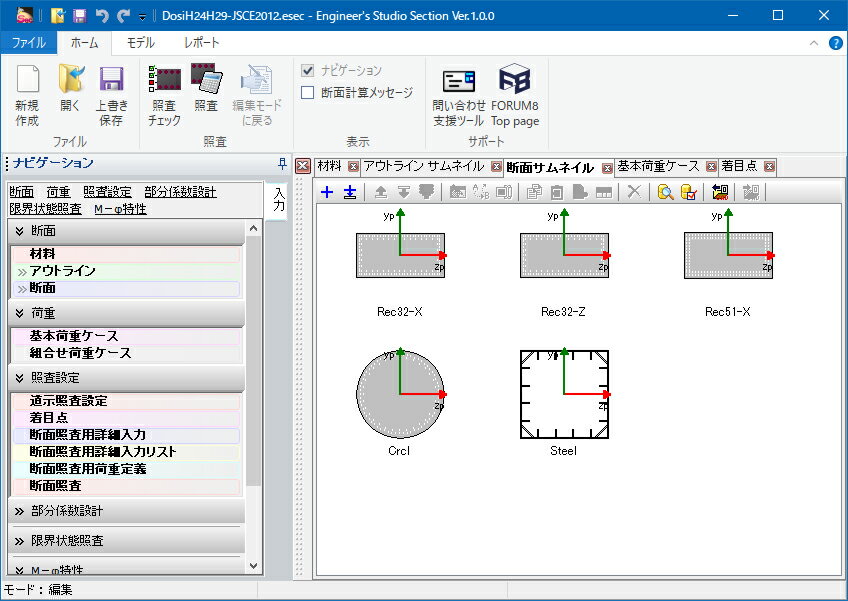
Task: Close the 着目点 tab
Action: 769,167
